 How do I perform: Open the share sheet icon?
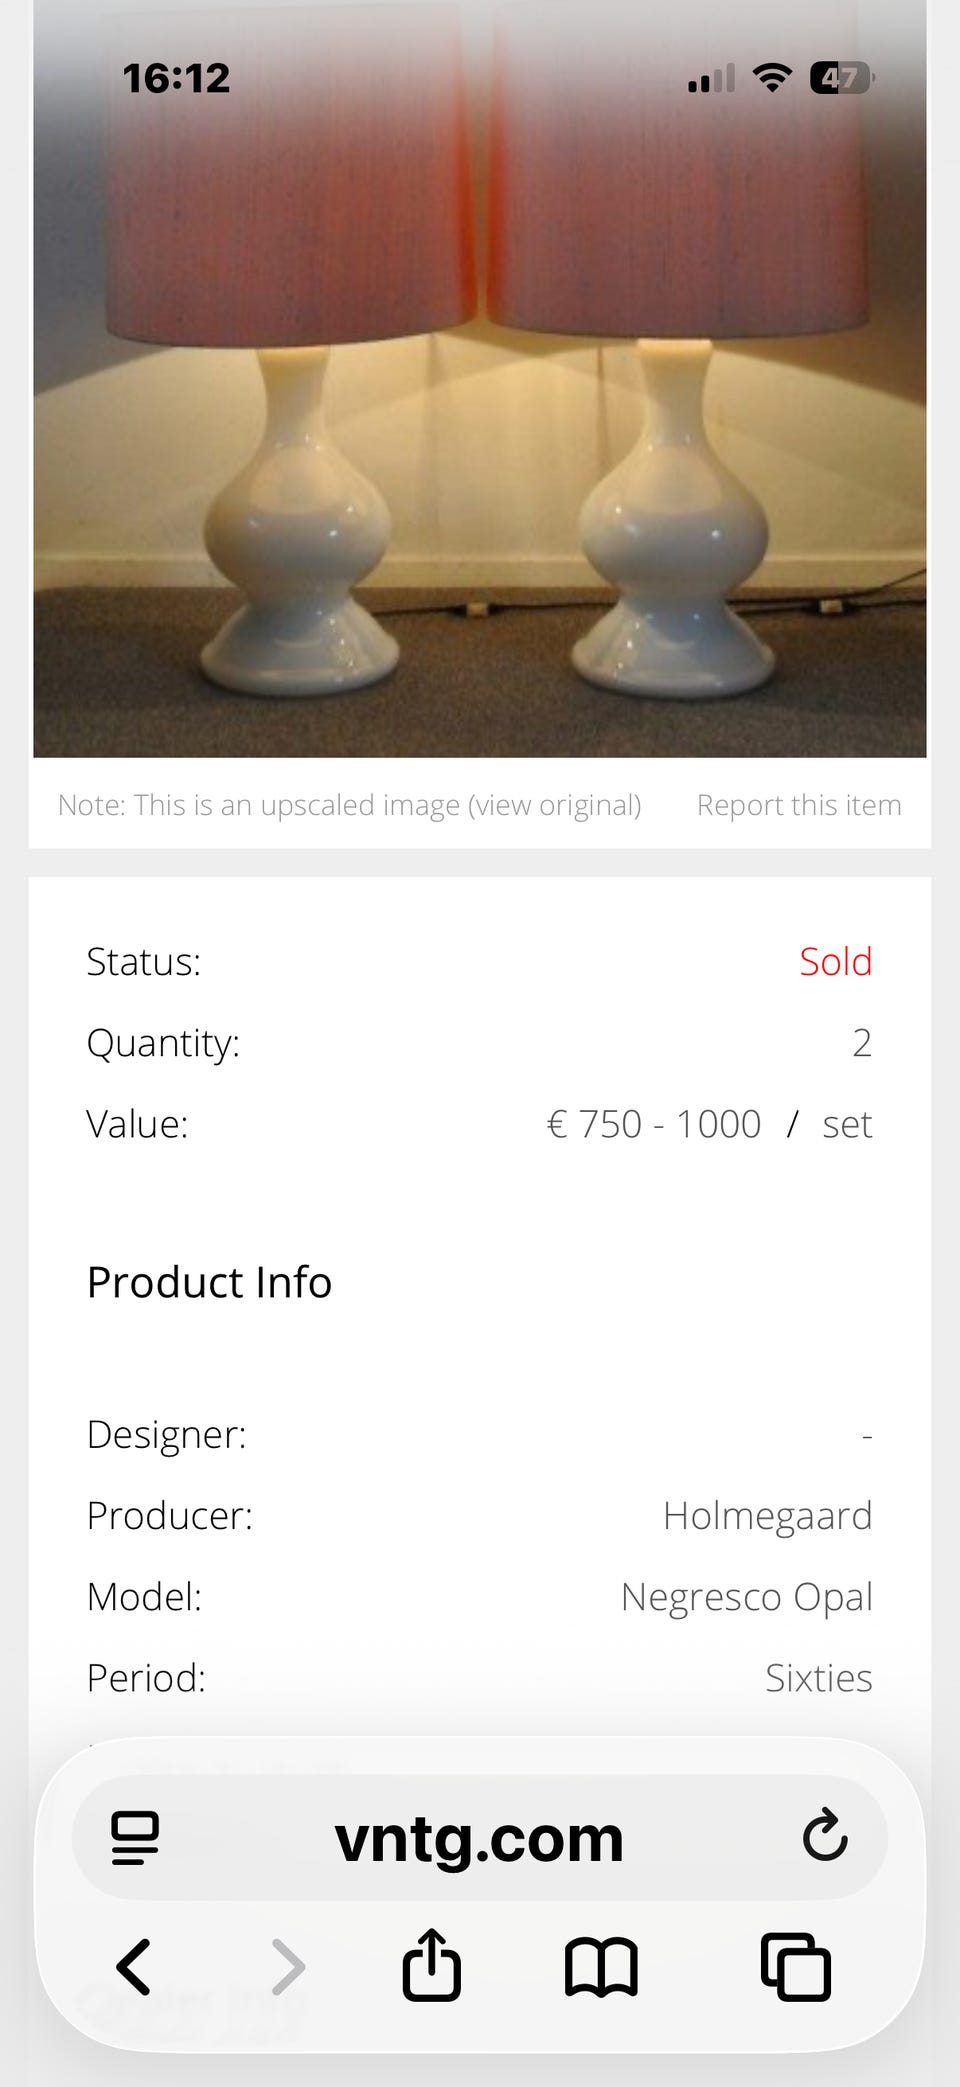432,1964
